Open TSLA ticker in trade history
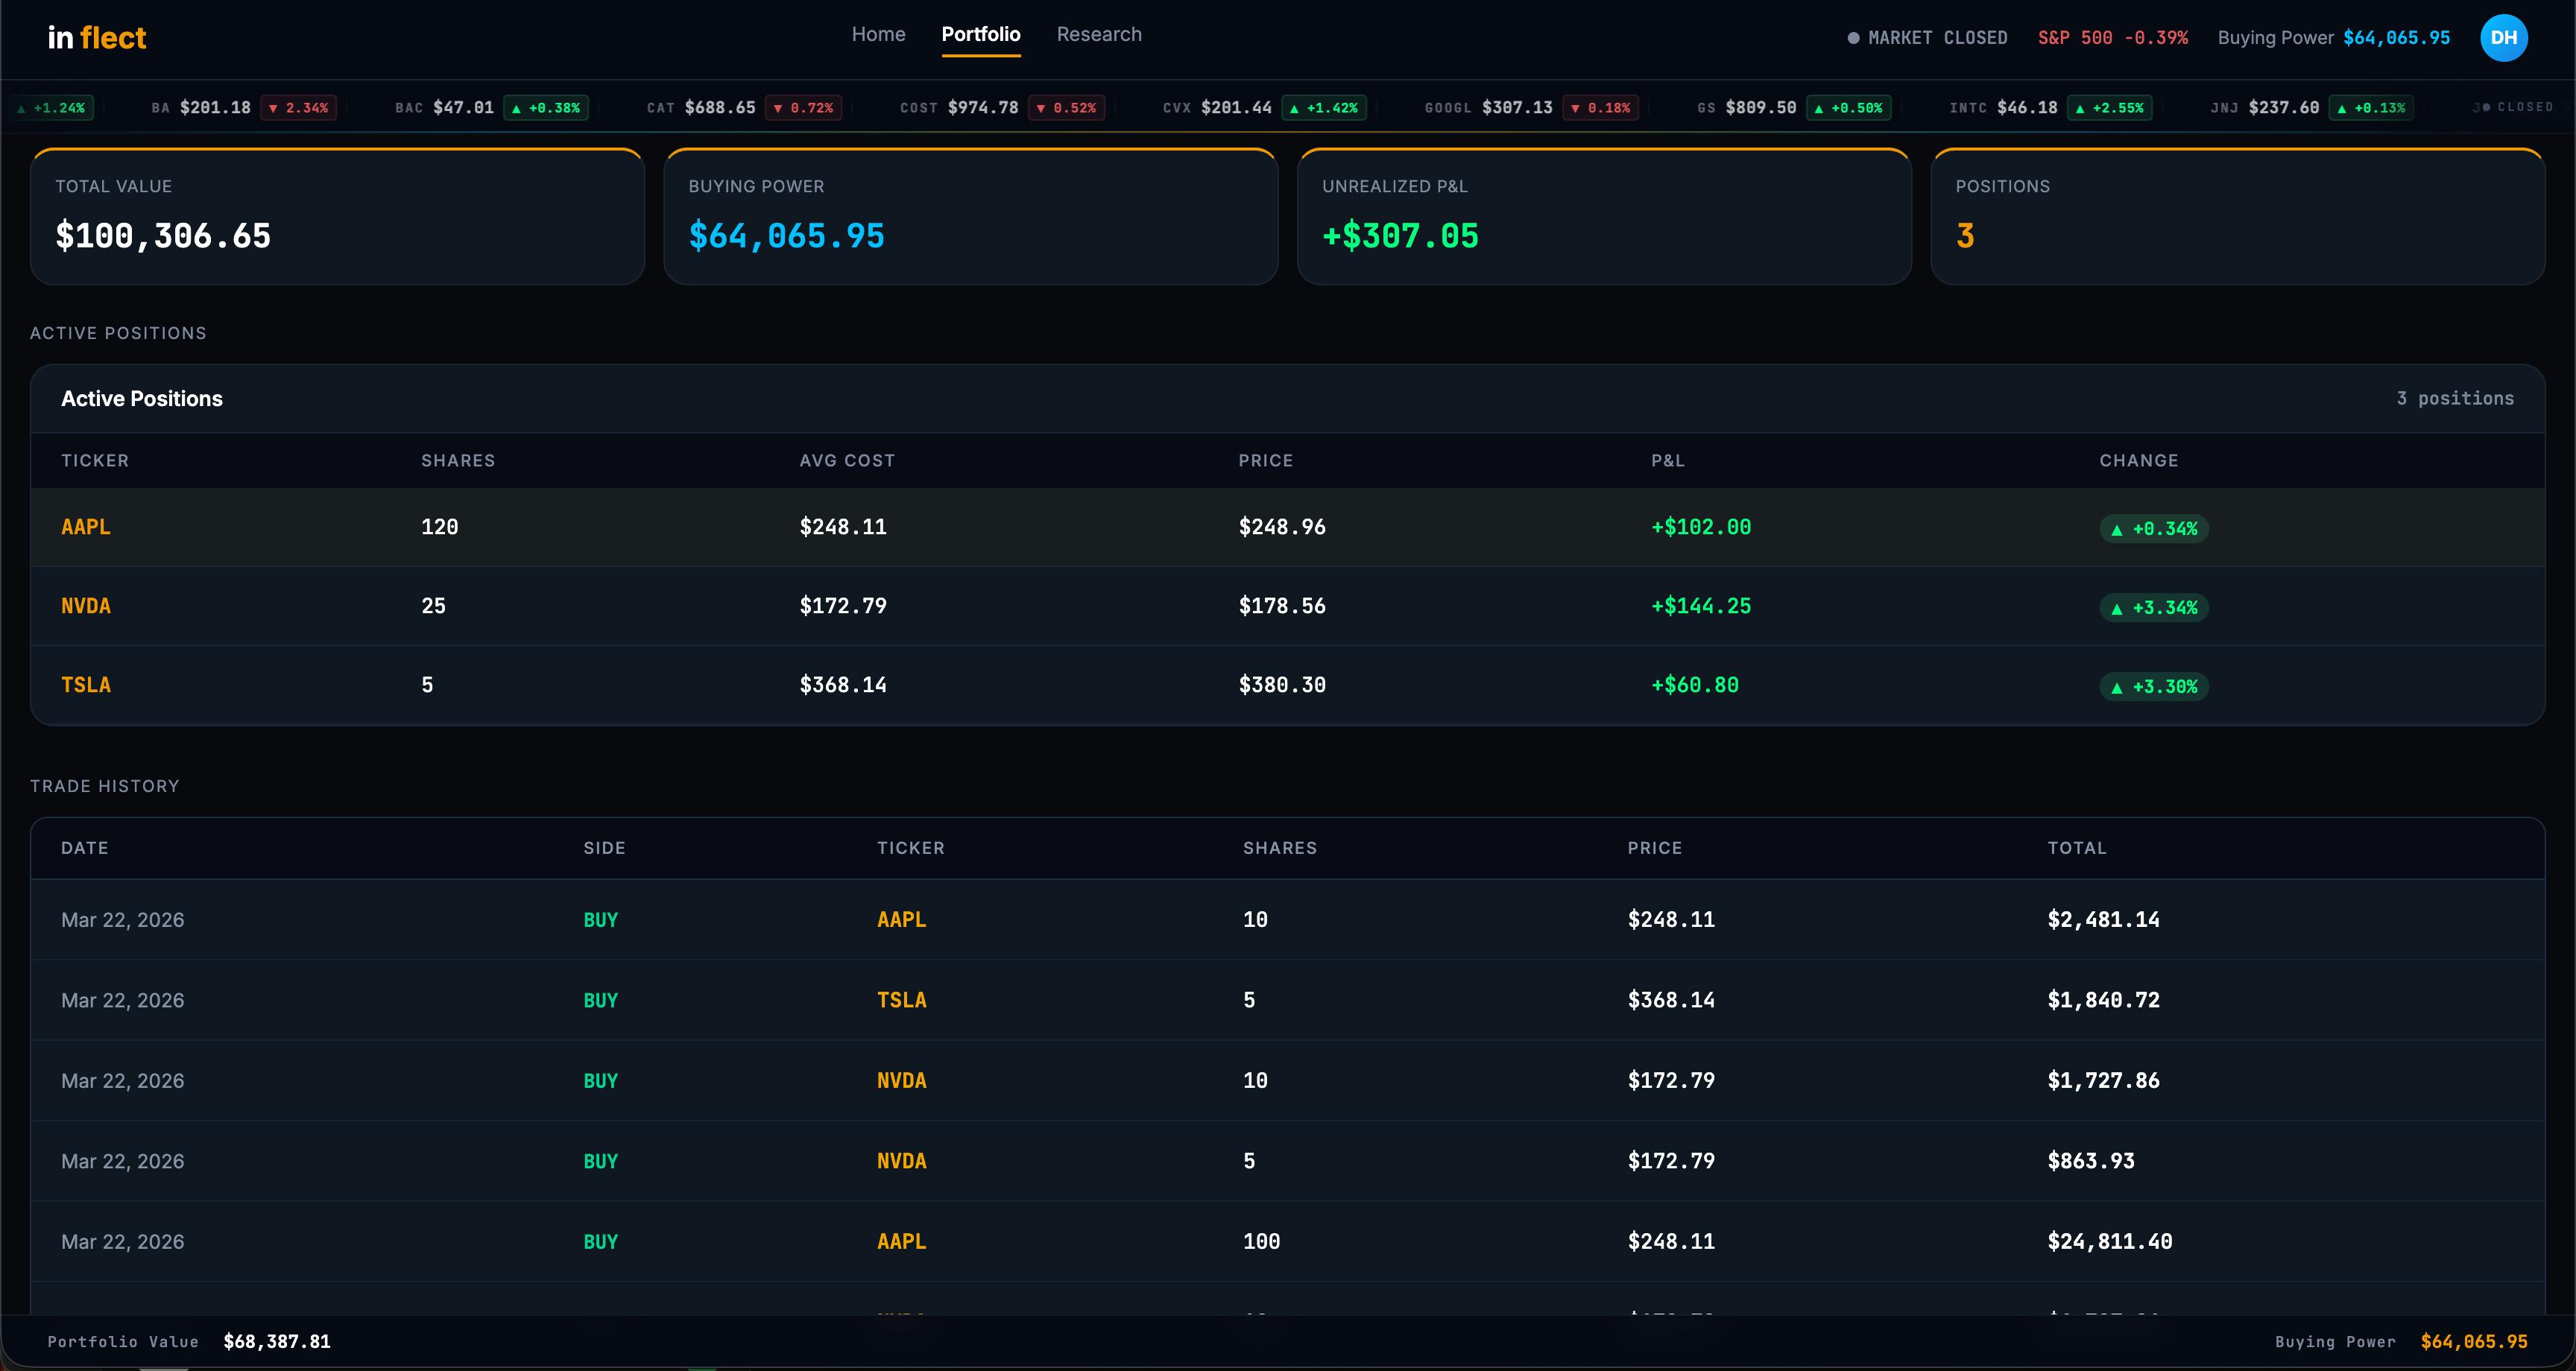This screenshot has width=2576, height=1371. pos(901,1000)
